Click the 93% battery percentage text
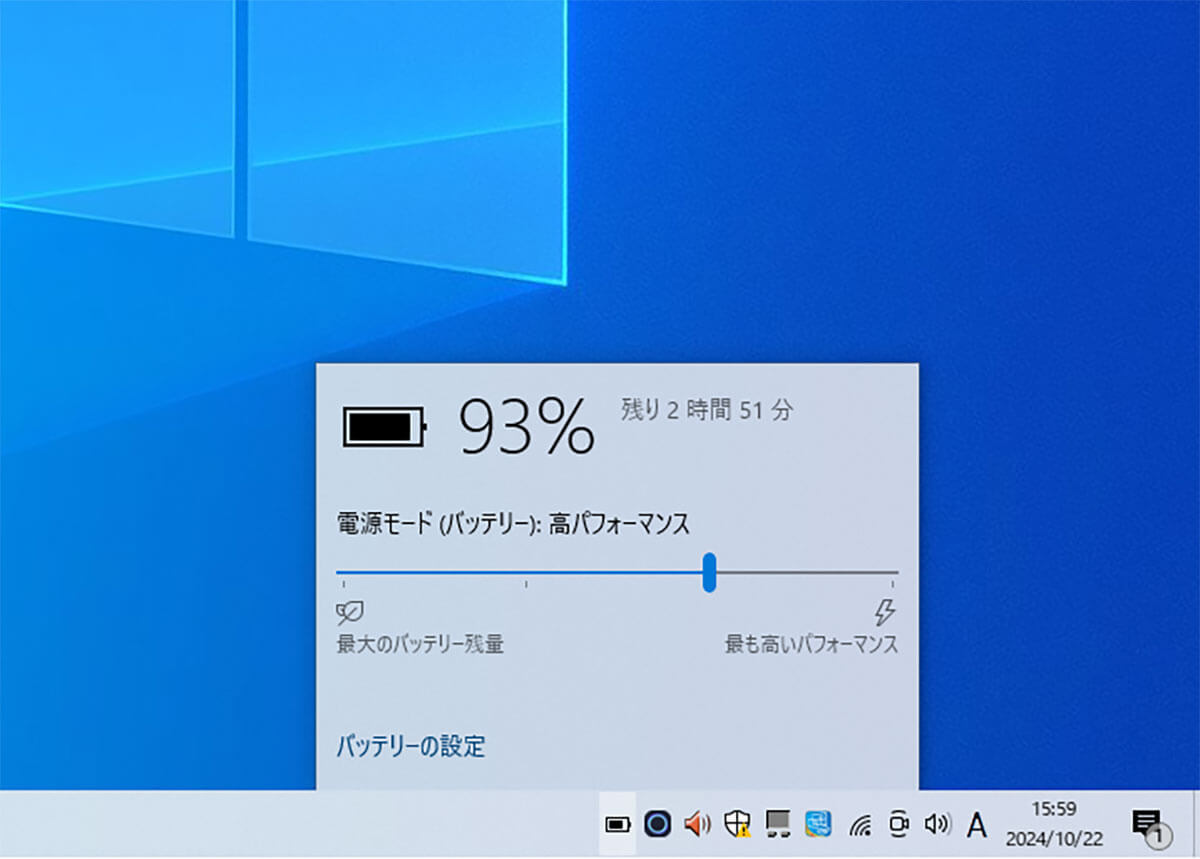Image resolution: width=1200 pixels, height=859 pixels. click(x=527, y=427)
